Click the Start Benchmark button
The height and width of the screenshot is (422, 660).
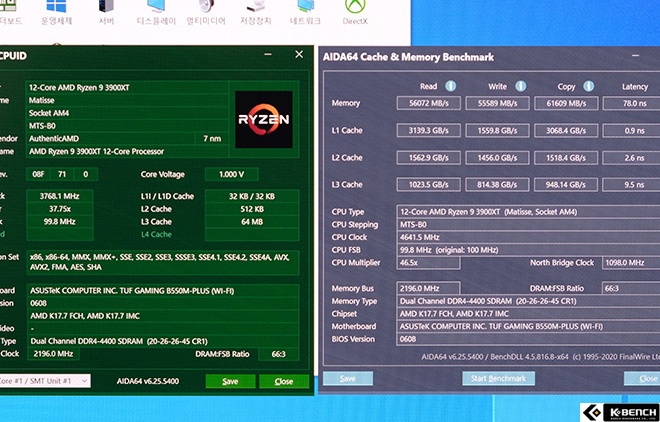[x=498, y=378]
